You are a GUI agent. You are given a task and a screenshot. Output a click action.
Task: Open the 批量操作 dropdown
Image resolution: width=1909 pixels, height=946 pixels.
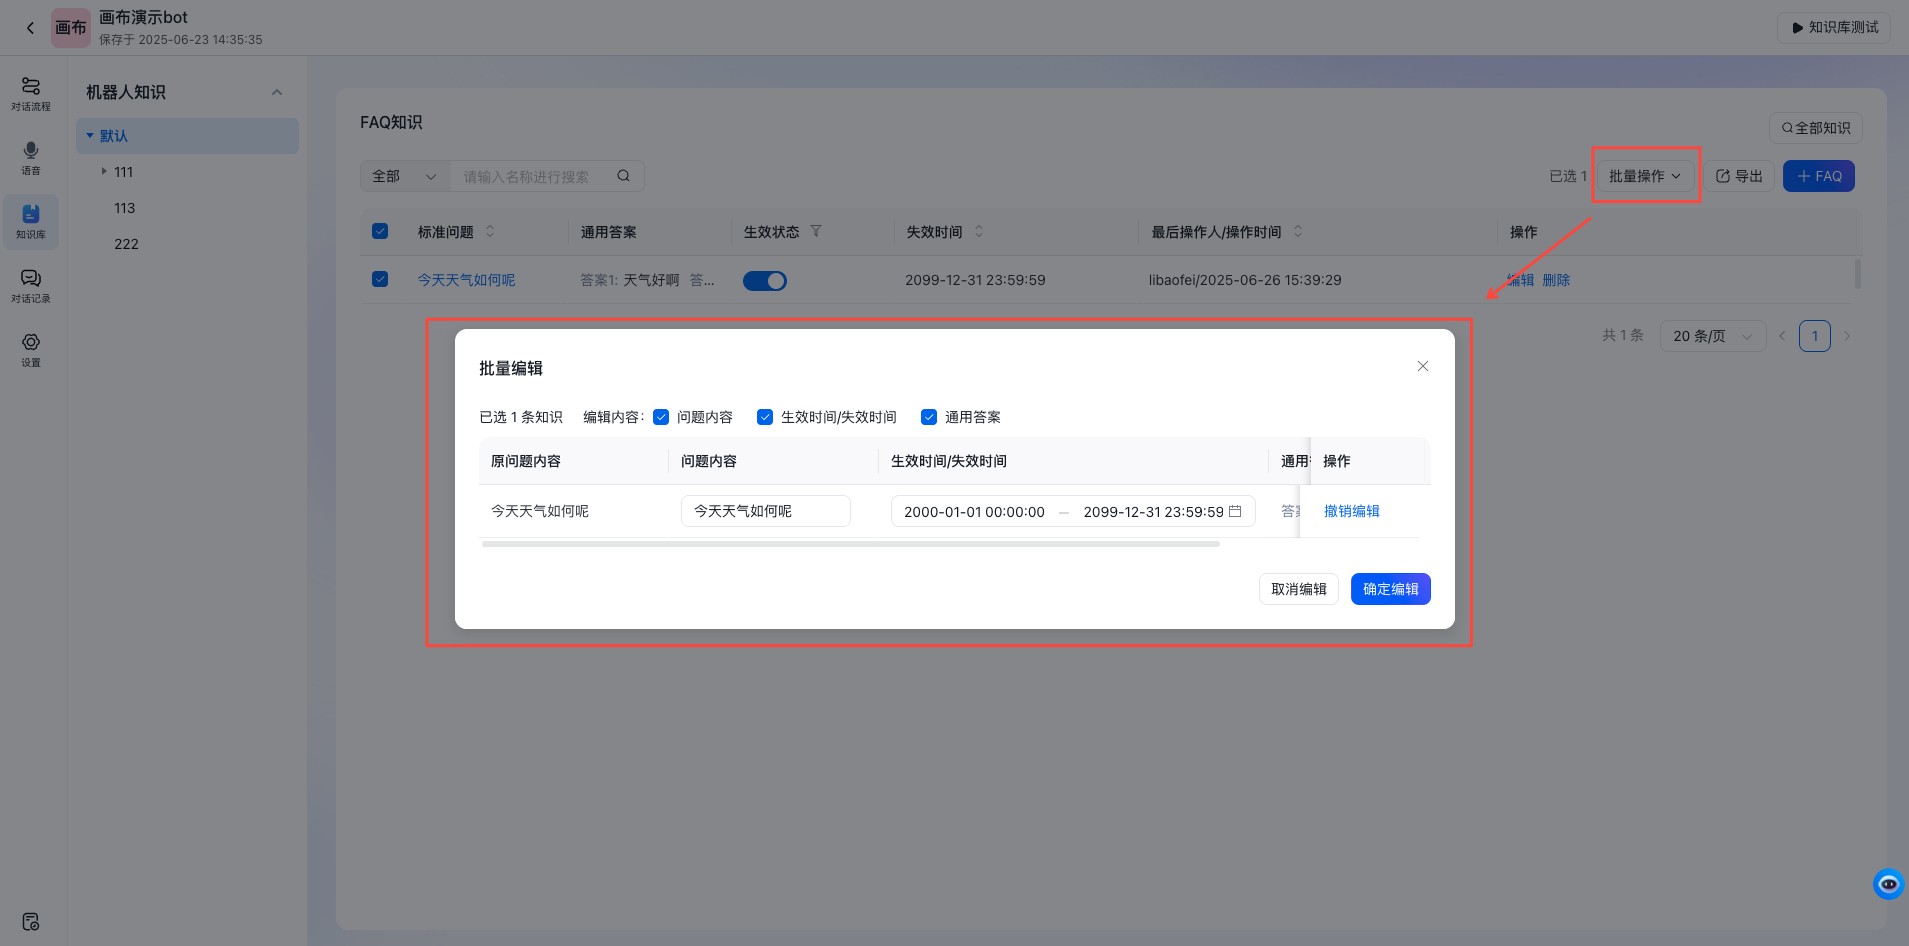point(1643,175)
